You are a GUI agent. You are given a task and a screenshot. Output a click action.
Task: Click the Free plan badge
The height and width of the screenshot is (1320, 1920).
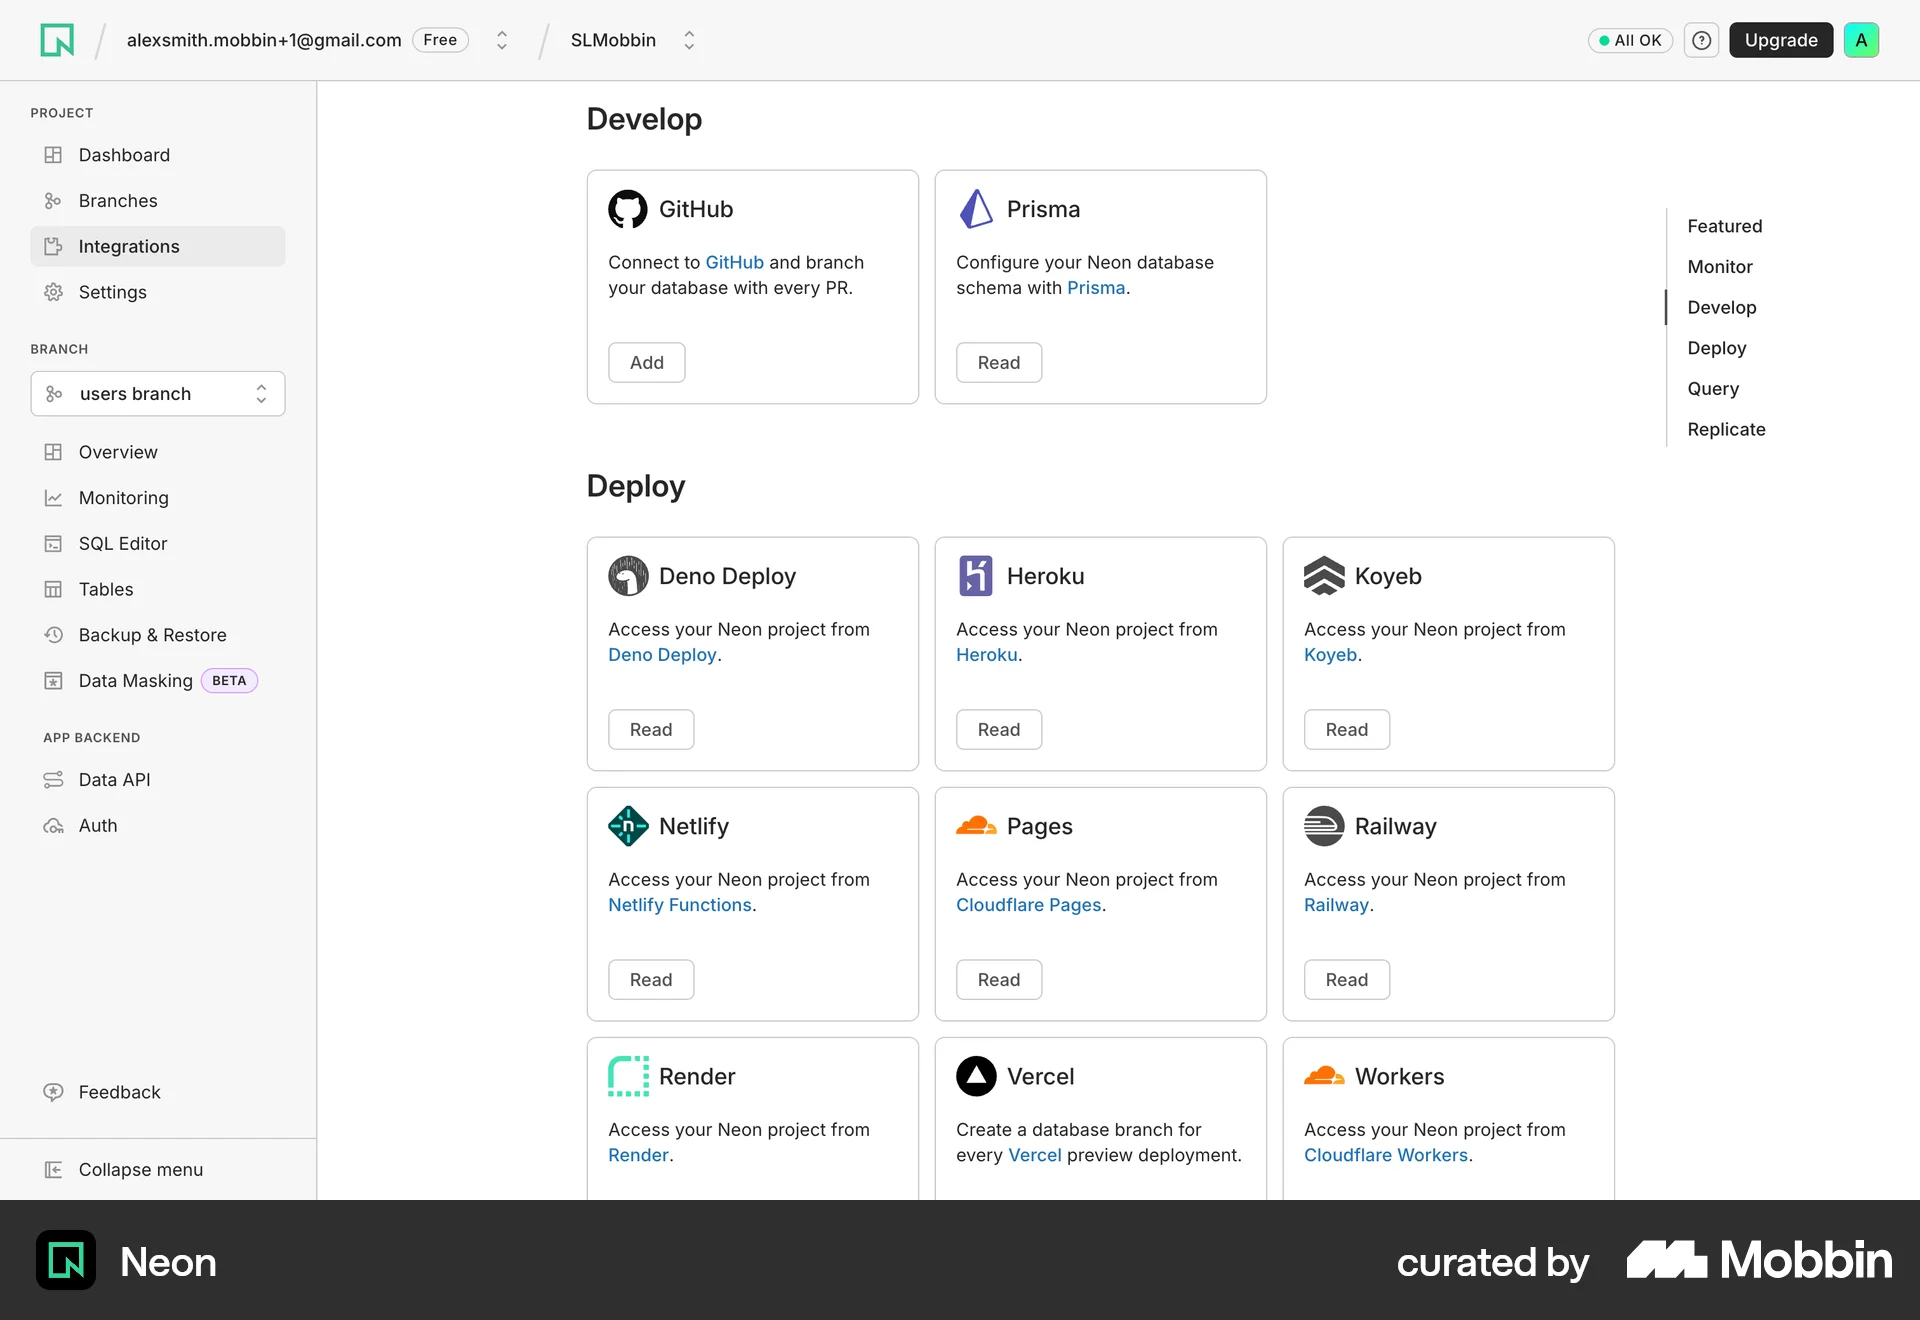pos(440,40)
